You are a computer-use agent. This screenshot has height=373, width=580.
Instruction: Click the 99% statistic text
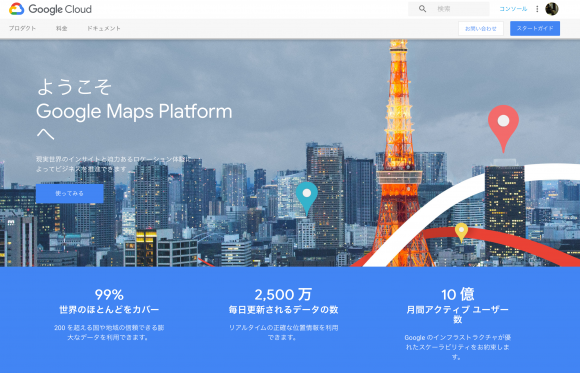click(109, 295)
